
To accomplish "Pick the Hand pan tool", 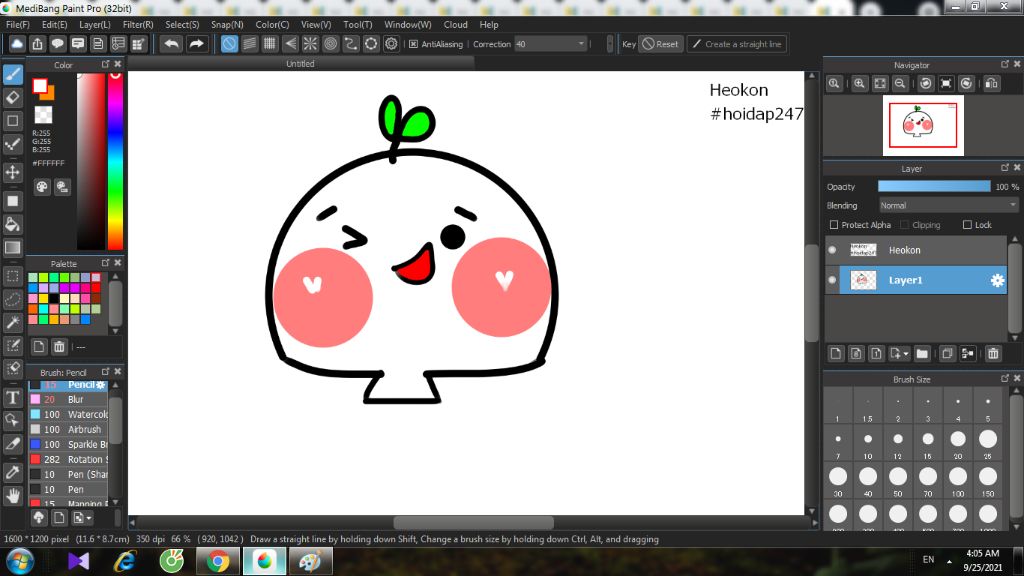I will coord(13,494).
